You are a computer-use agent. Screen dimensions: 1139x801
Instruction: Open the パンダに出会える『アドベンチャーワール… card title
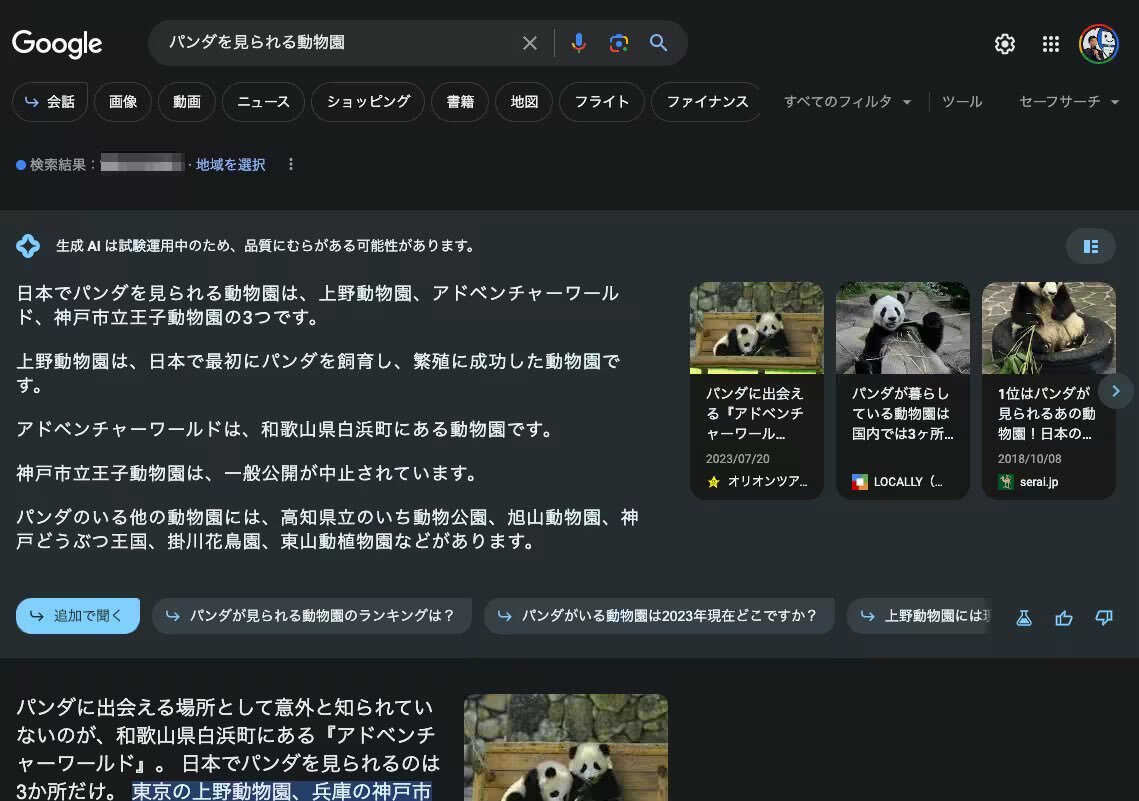coord(755,413)
